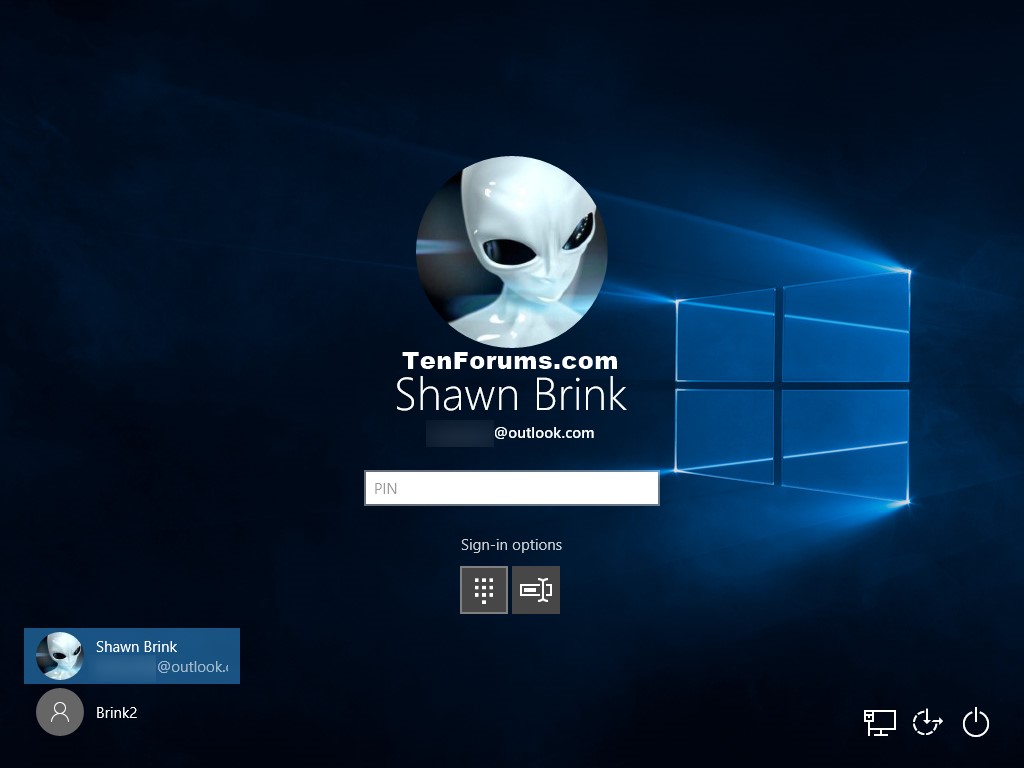This screenshot has width=1024, height=768.
Task: Open the power options menu
Action: pos(976,722)
